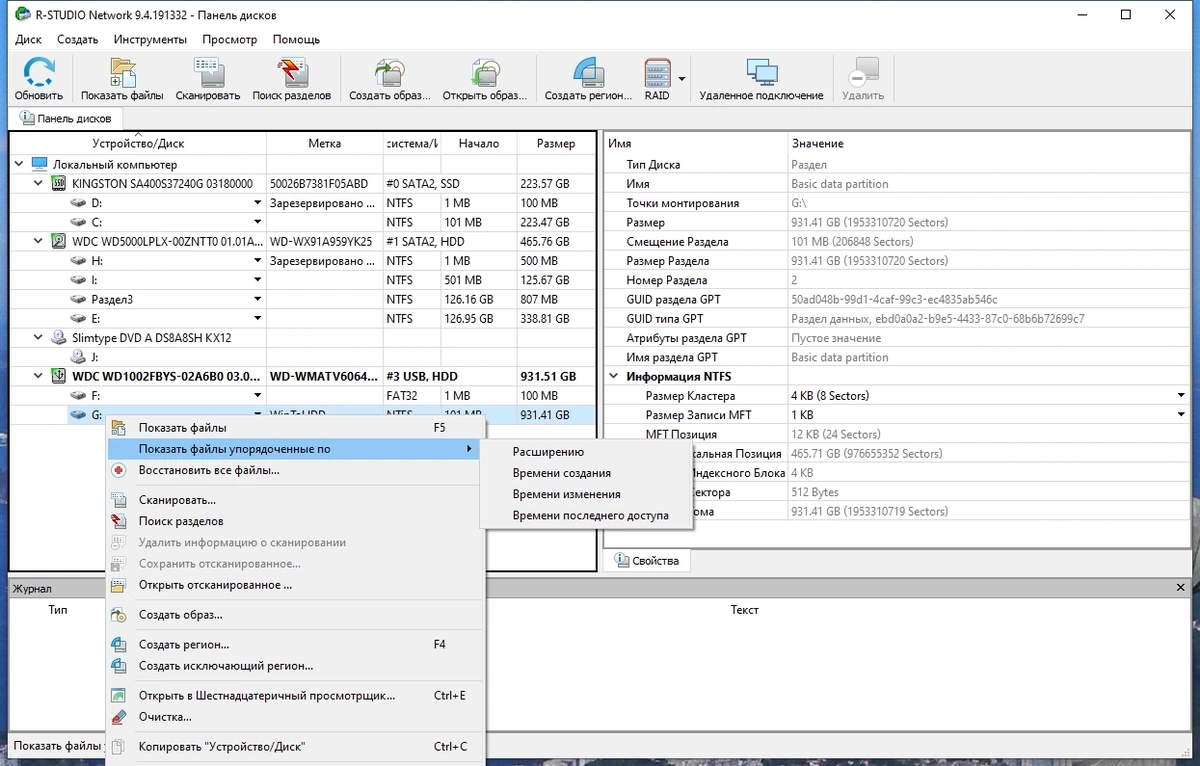Select the Панель дисков tab
1200x766 pixels.
[x=66, y=118]
